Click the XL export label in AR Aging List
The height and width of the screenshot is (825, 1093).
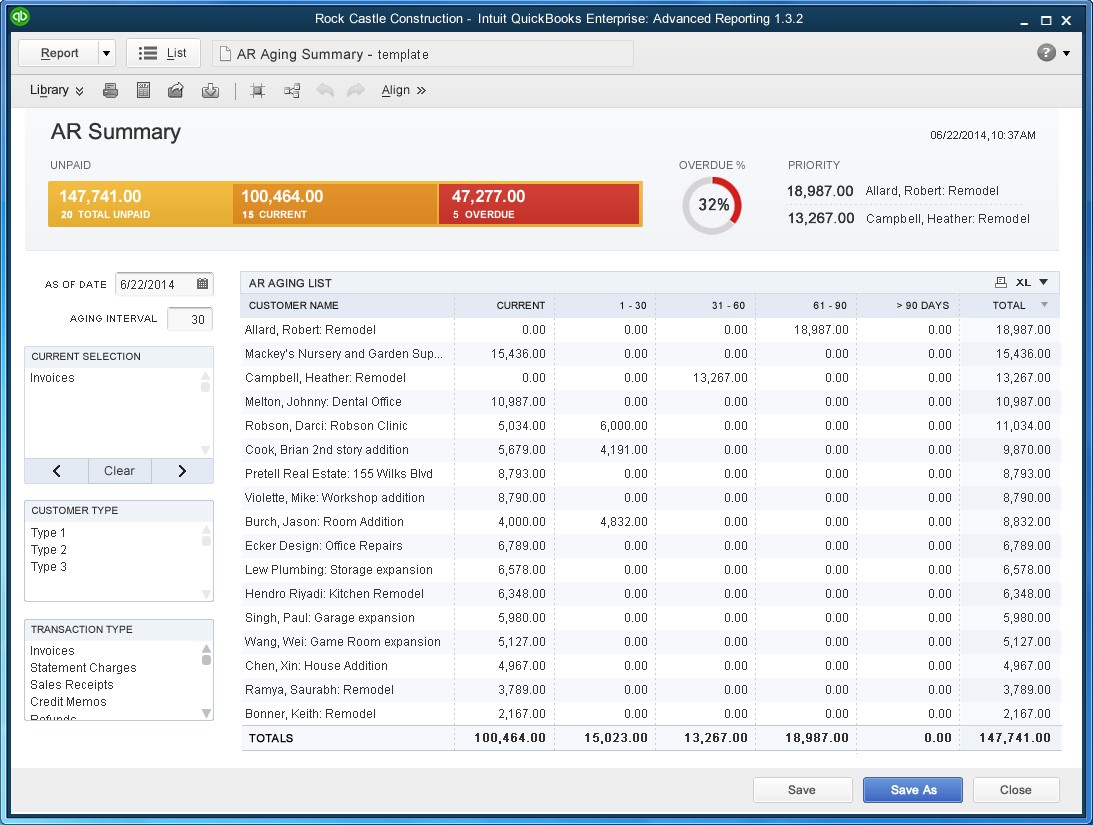1023,282
